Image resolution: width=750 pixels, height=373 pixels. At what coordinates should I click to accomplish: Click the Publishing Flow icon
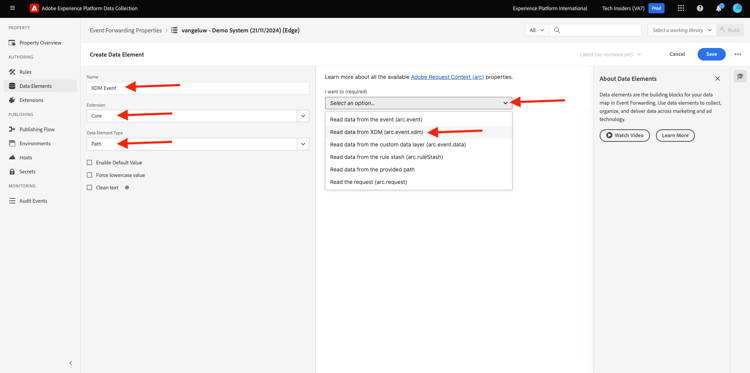12,129
